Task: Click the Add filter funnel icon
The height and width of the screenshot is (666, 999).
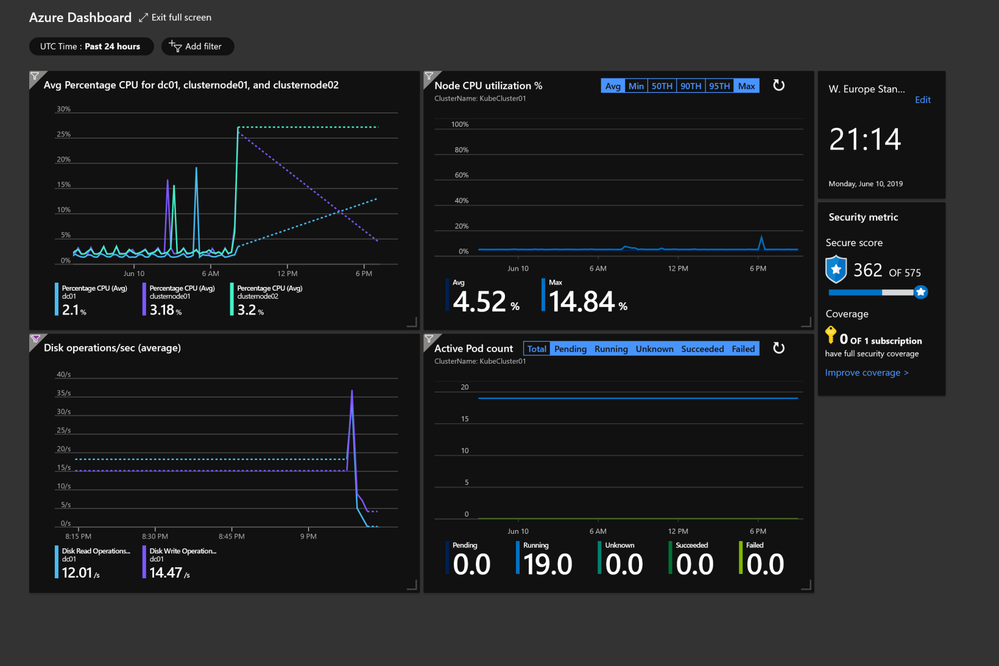Action: click(x=175, y=46)
